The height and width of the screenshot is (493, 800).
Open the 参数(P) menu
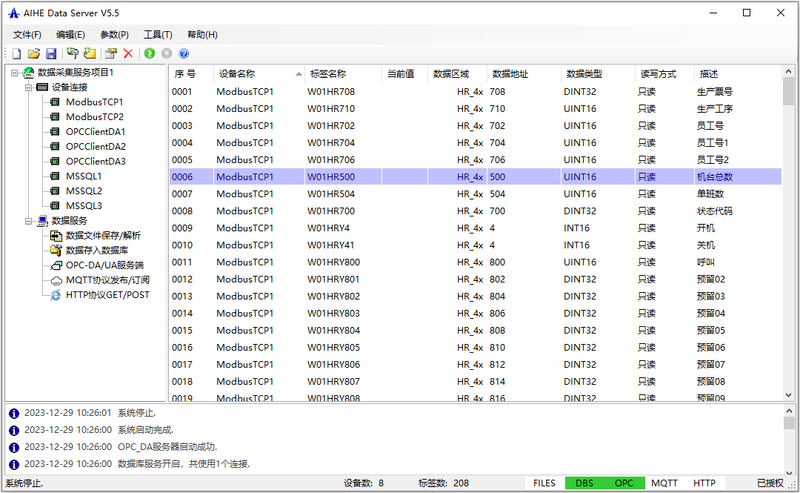pos(114,35)
